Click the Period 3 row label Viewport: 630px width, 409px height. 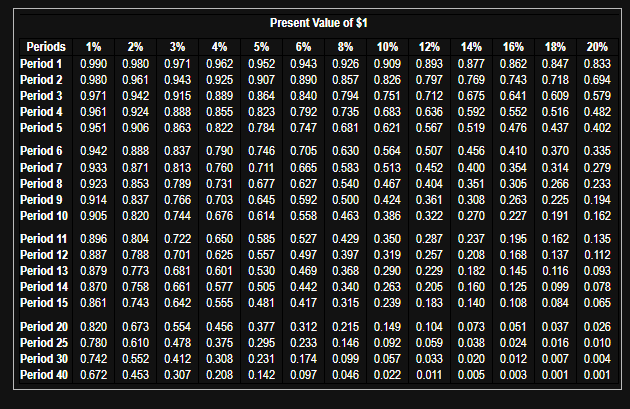pyautogui.click(x=41, y=96)
